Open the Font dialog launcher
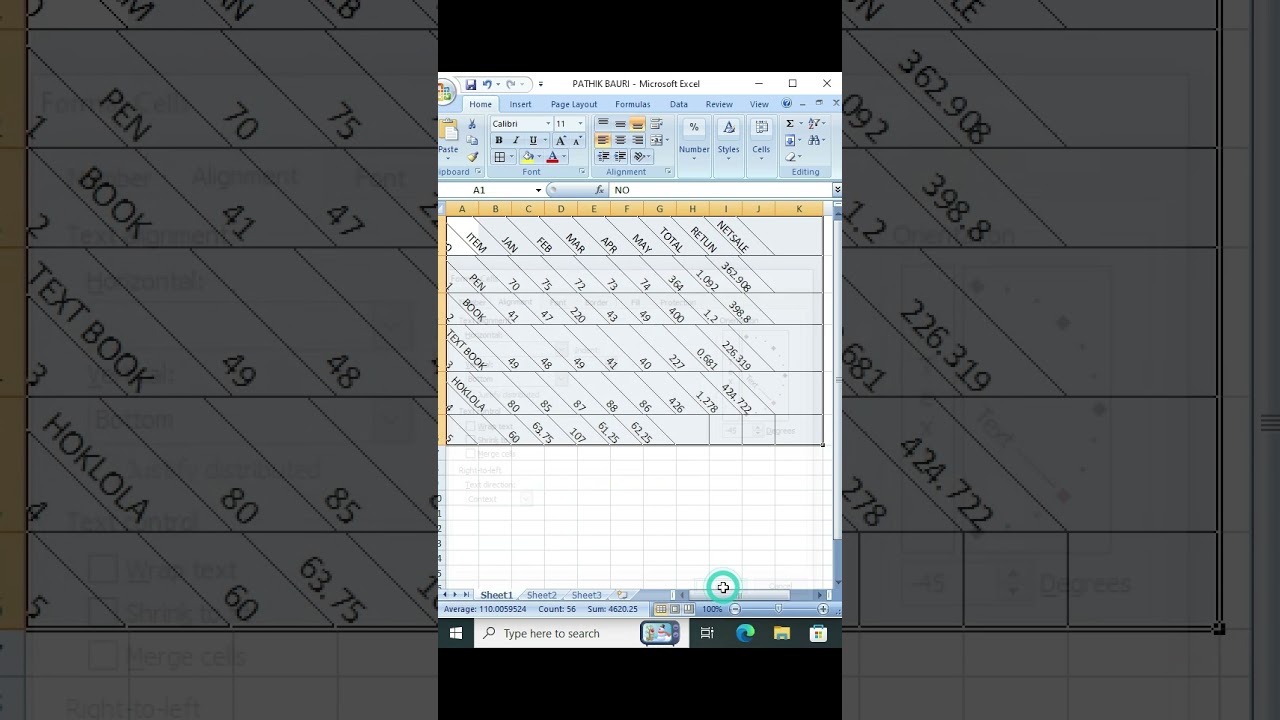Viewport: 1280px width, 720px height. point(580,172)
